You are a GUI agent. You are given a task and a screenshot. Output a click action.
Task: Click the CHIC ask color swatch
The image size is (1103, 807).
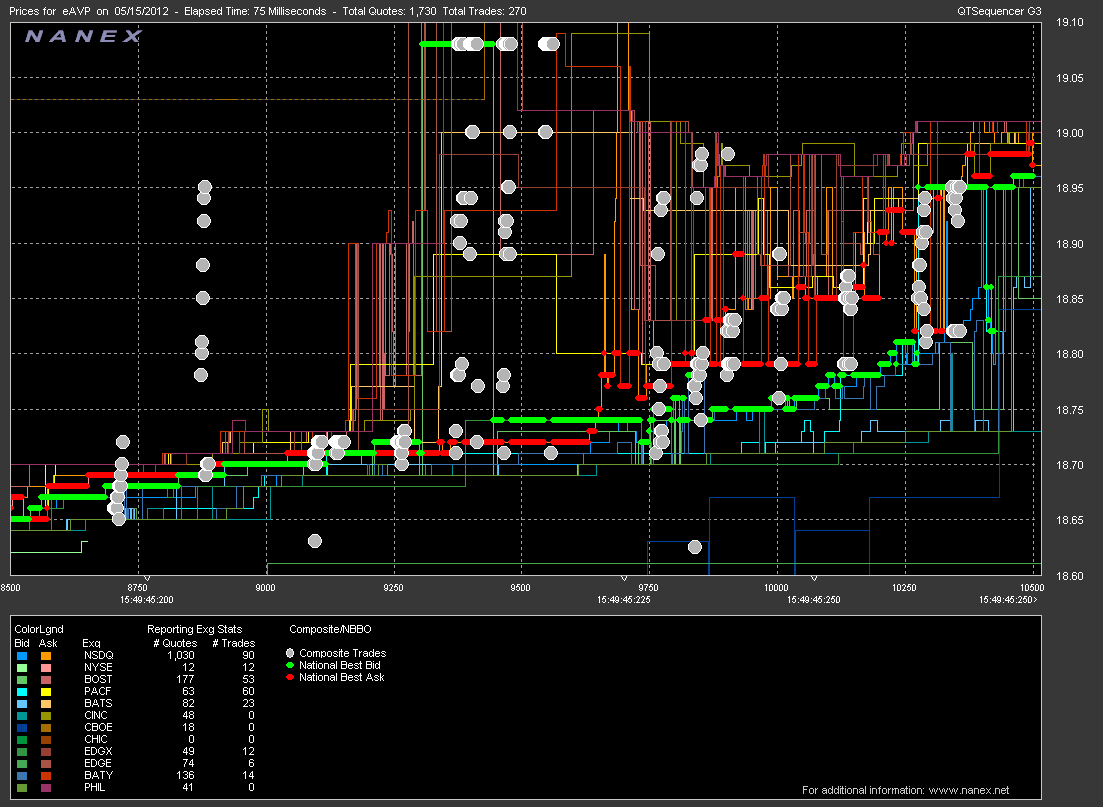click(46, 739)
